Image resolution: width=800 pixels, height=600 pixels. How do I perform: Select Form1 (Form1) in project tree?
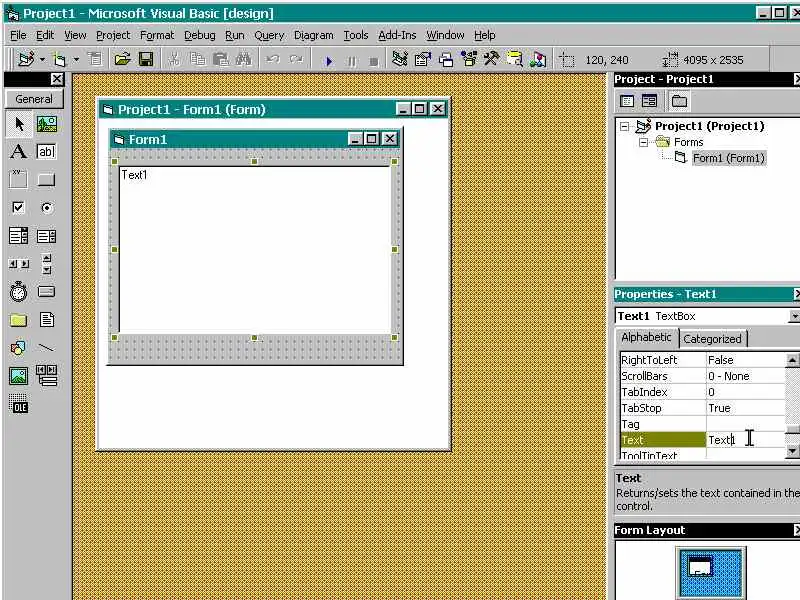(x=729, y=158)
